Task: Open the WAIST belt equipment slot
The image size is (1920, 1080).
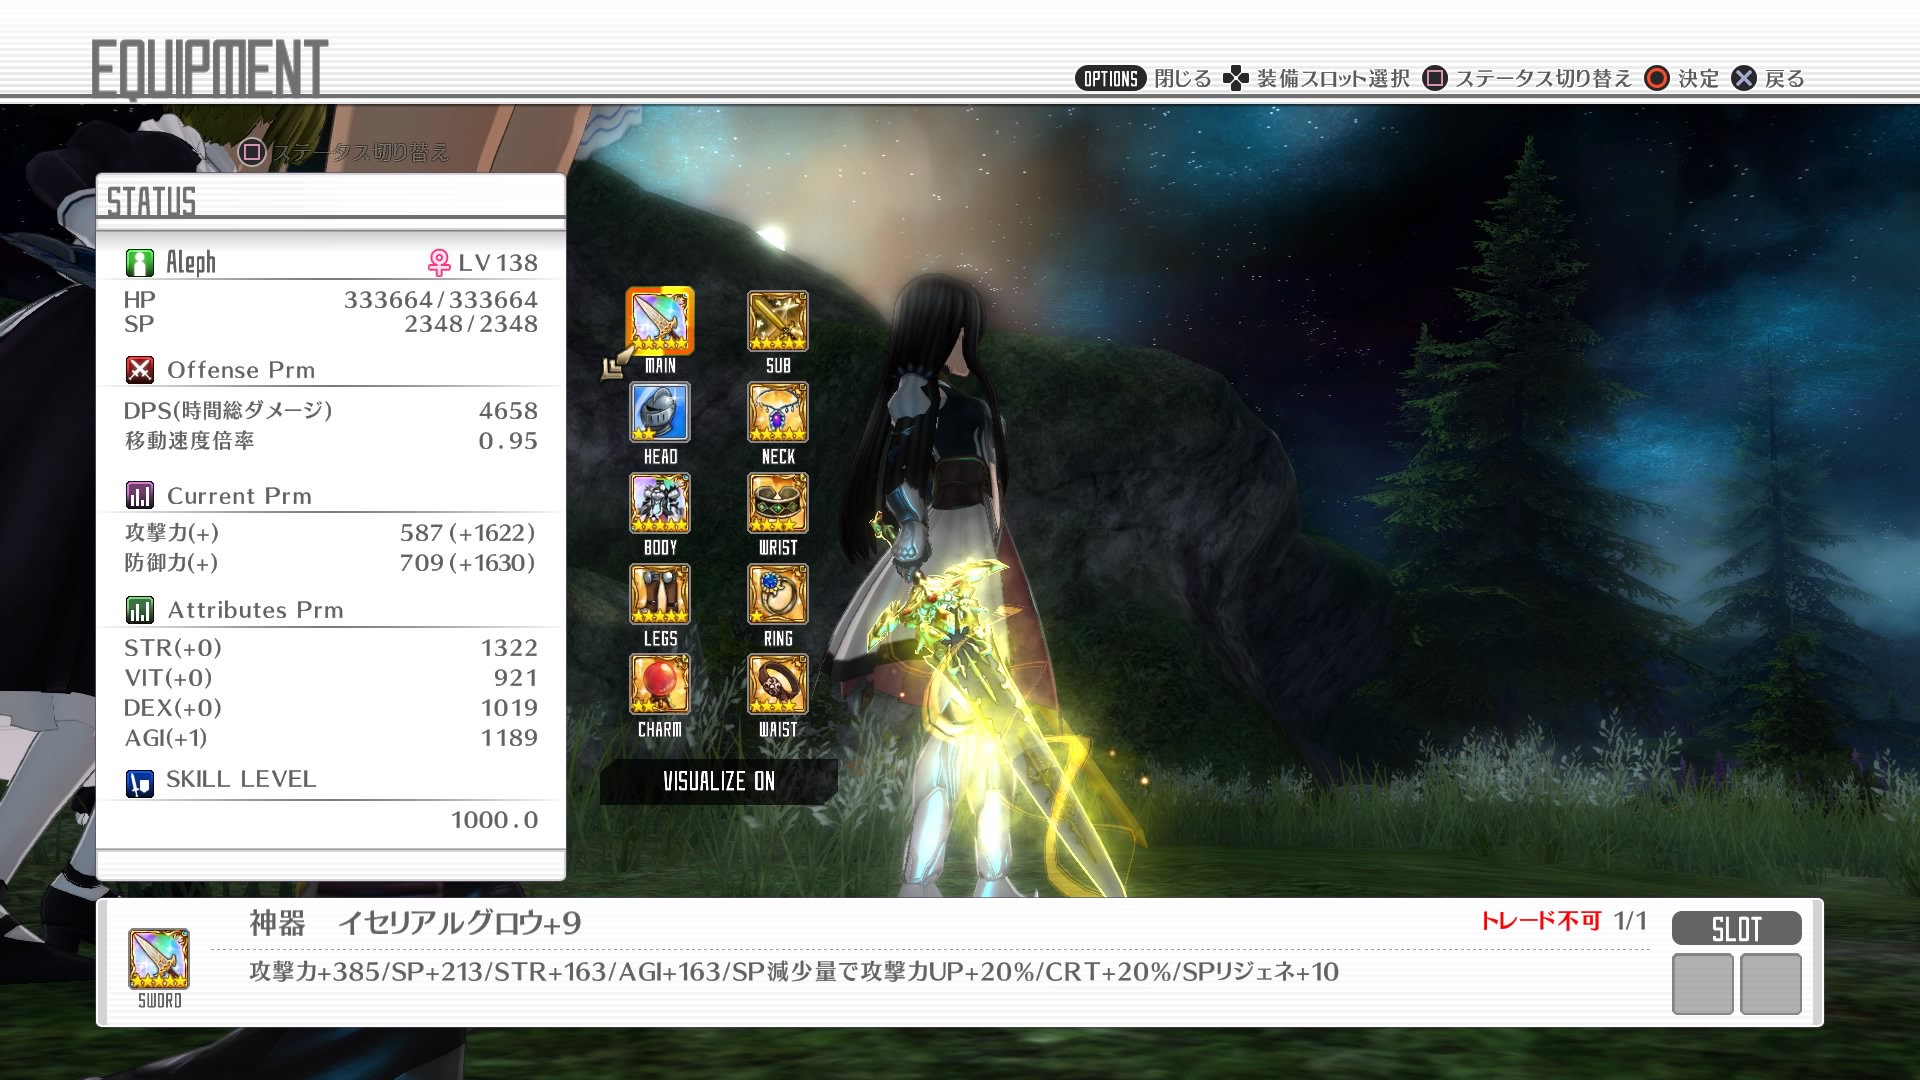Action: point(778,685)
